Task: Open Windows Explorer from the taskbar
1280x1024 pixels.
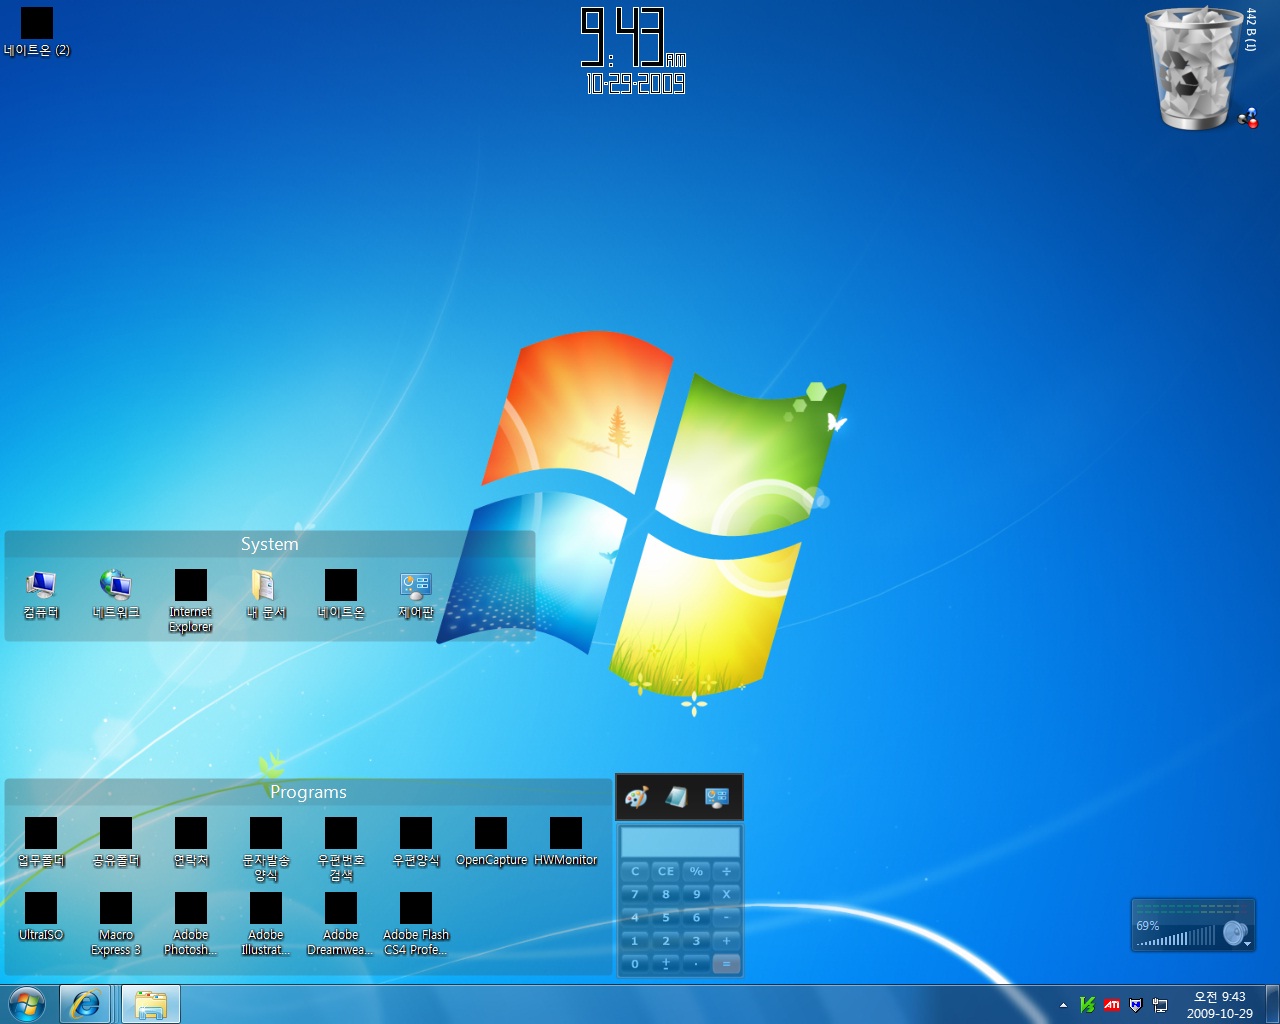Action: click(151, 1004)
